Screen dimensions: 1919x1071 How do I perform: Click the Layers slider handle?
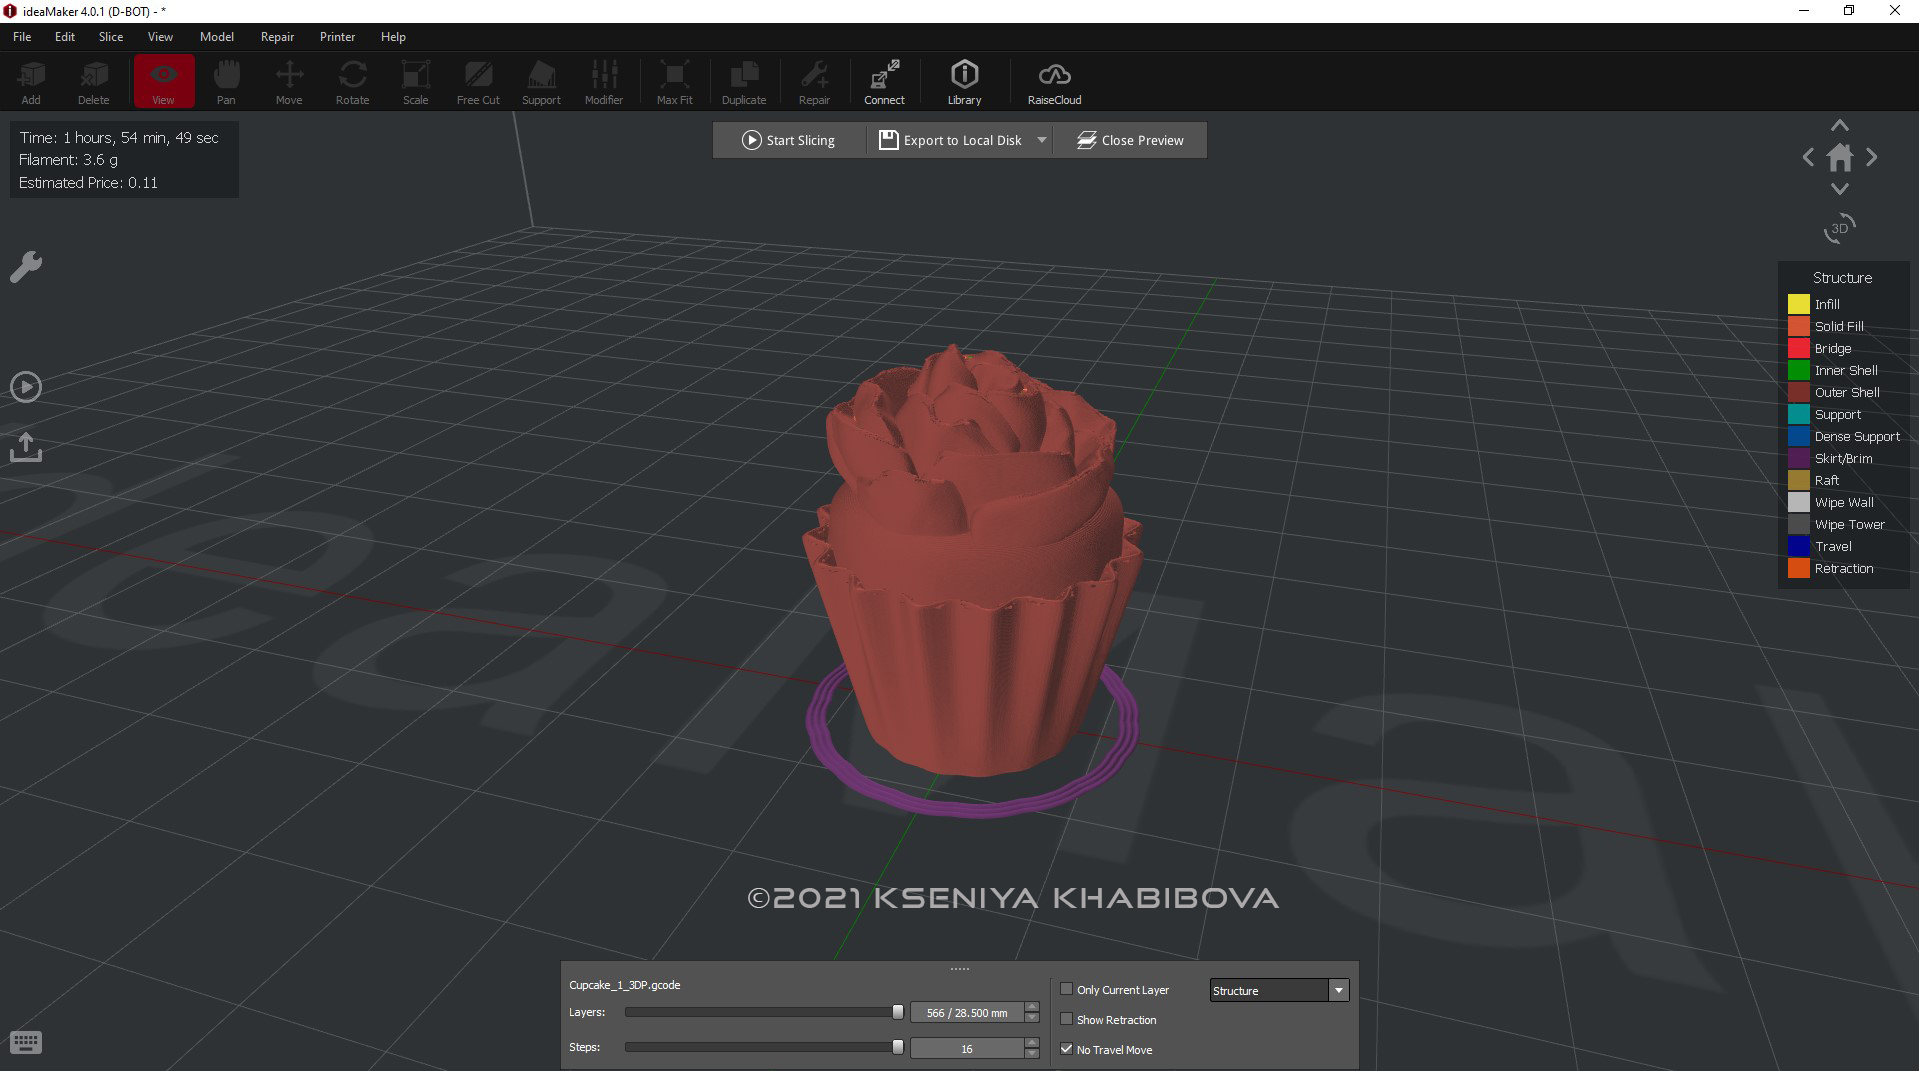[898, 1012]
